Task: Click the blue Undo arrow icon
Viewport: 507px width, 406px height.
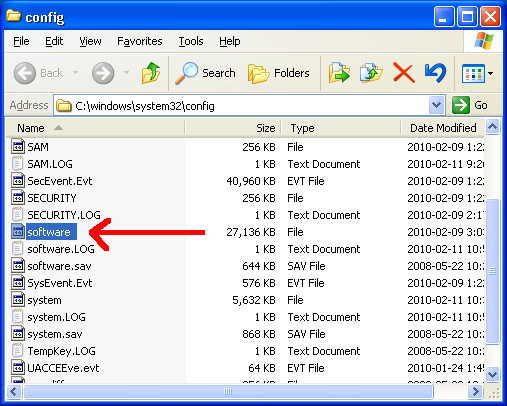Action: pyautogui.click(x=435, y=73)
